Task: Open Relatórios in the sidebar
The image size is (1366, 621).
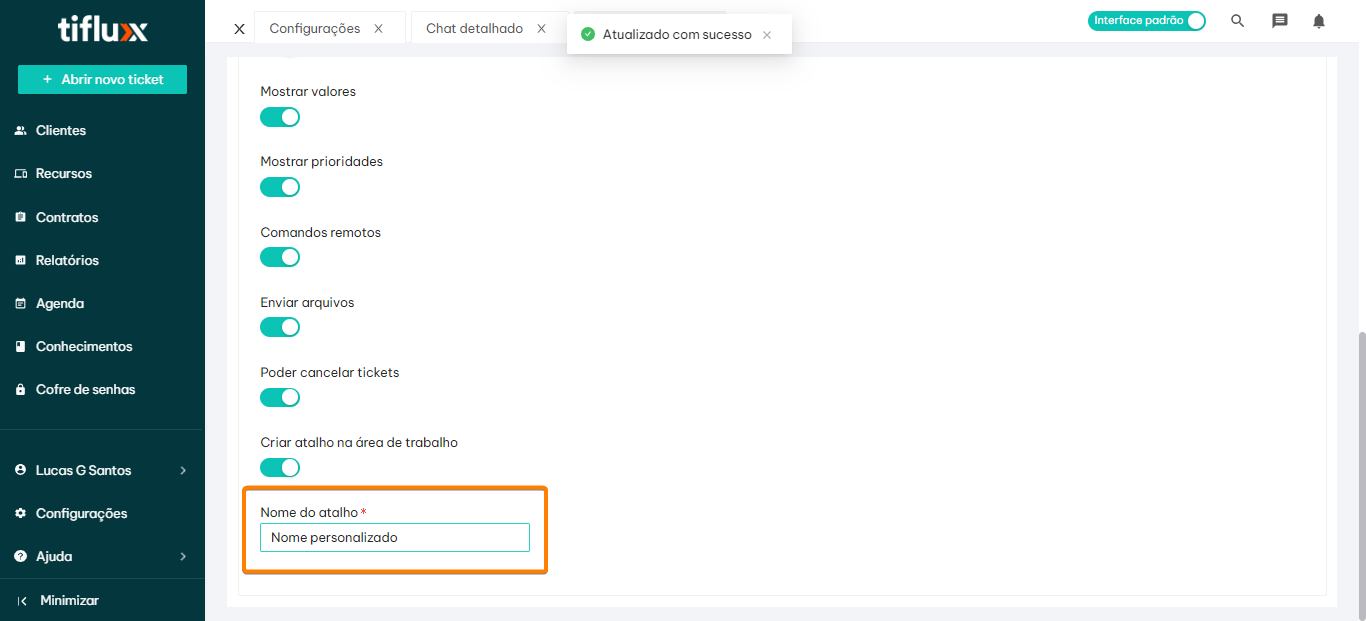Action: [67, 260]
